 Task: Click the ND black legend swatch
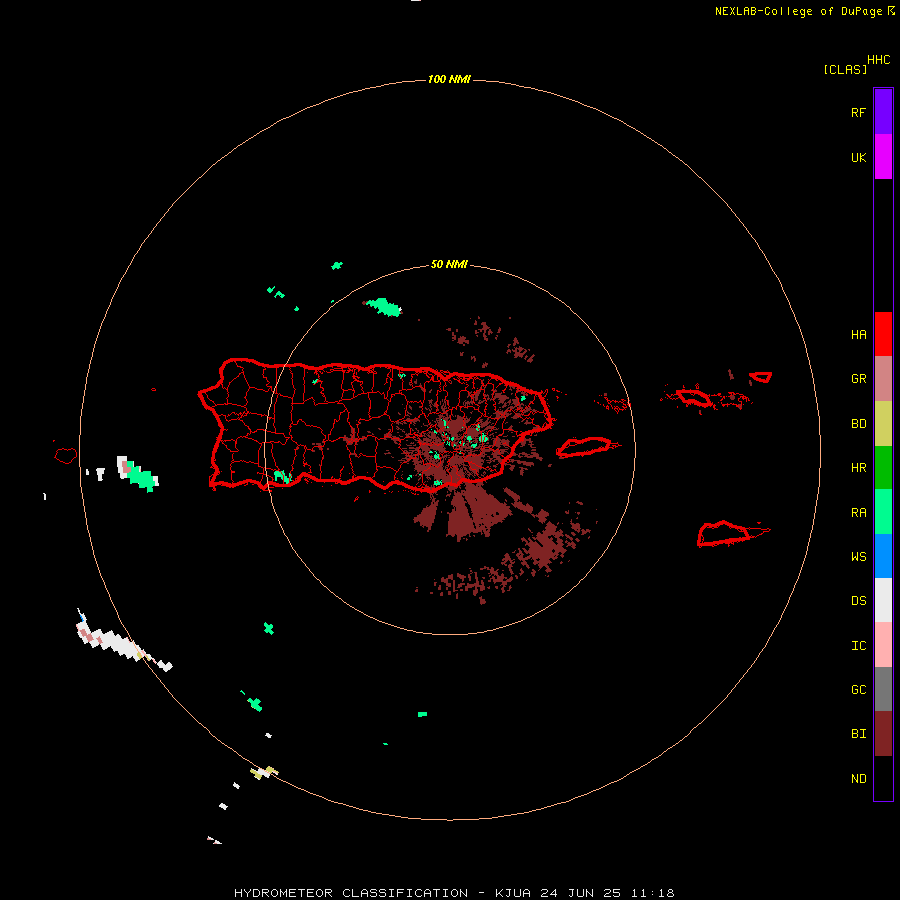pyautogui.click(x=883, y=778)
